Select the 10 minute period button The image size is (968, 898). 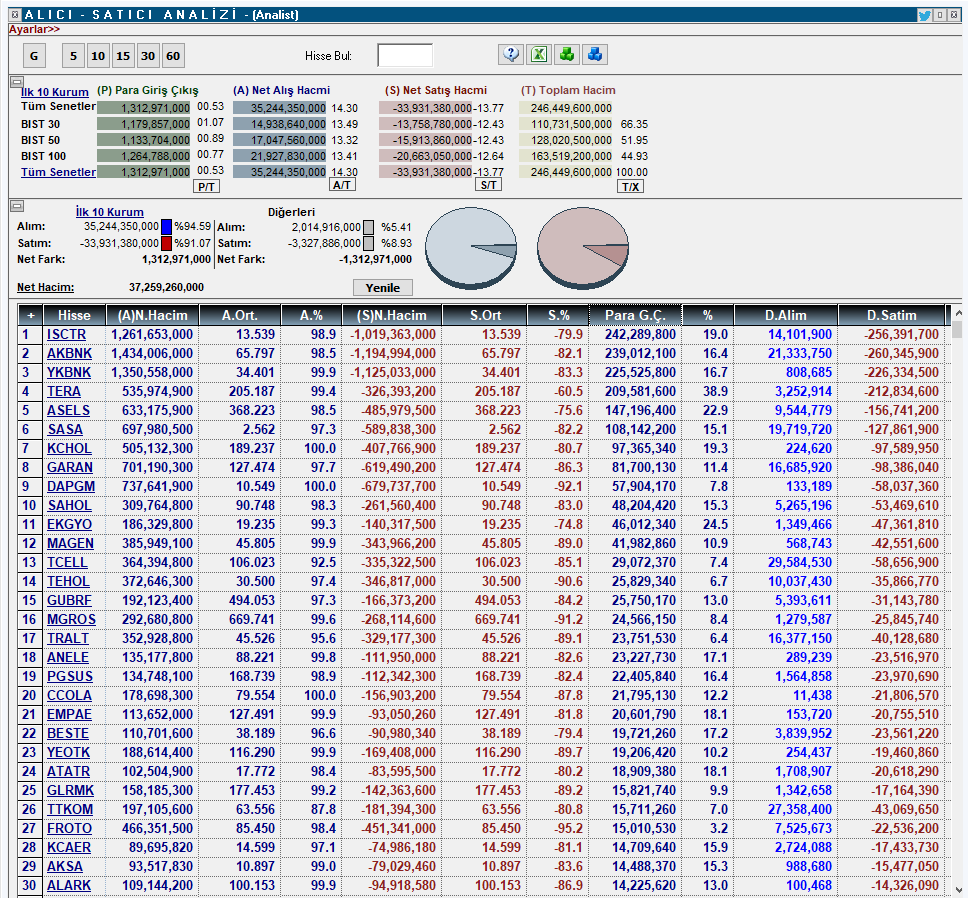click(x=98, y=56)
